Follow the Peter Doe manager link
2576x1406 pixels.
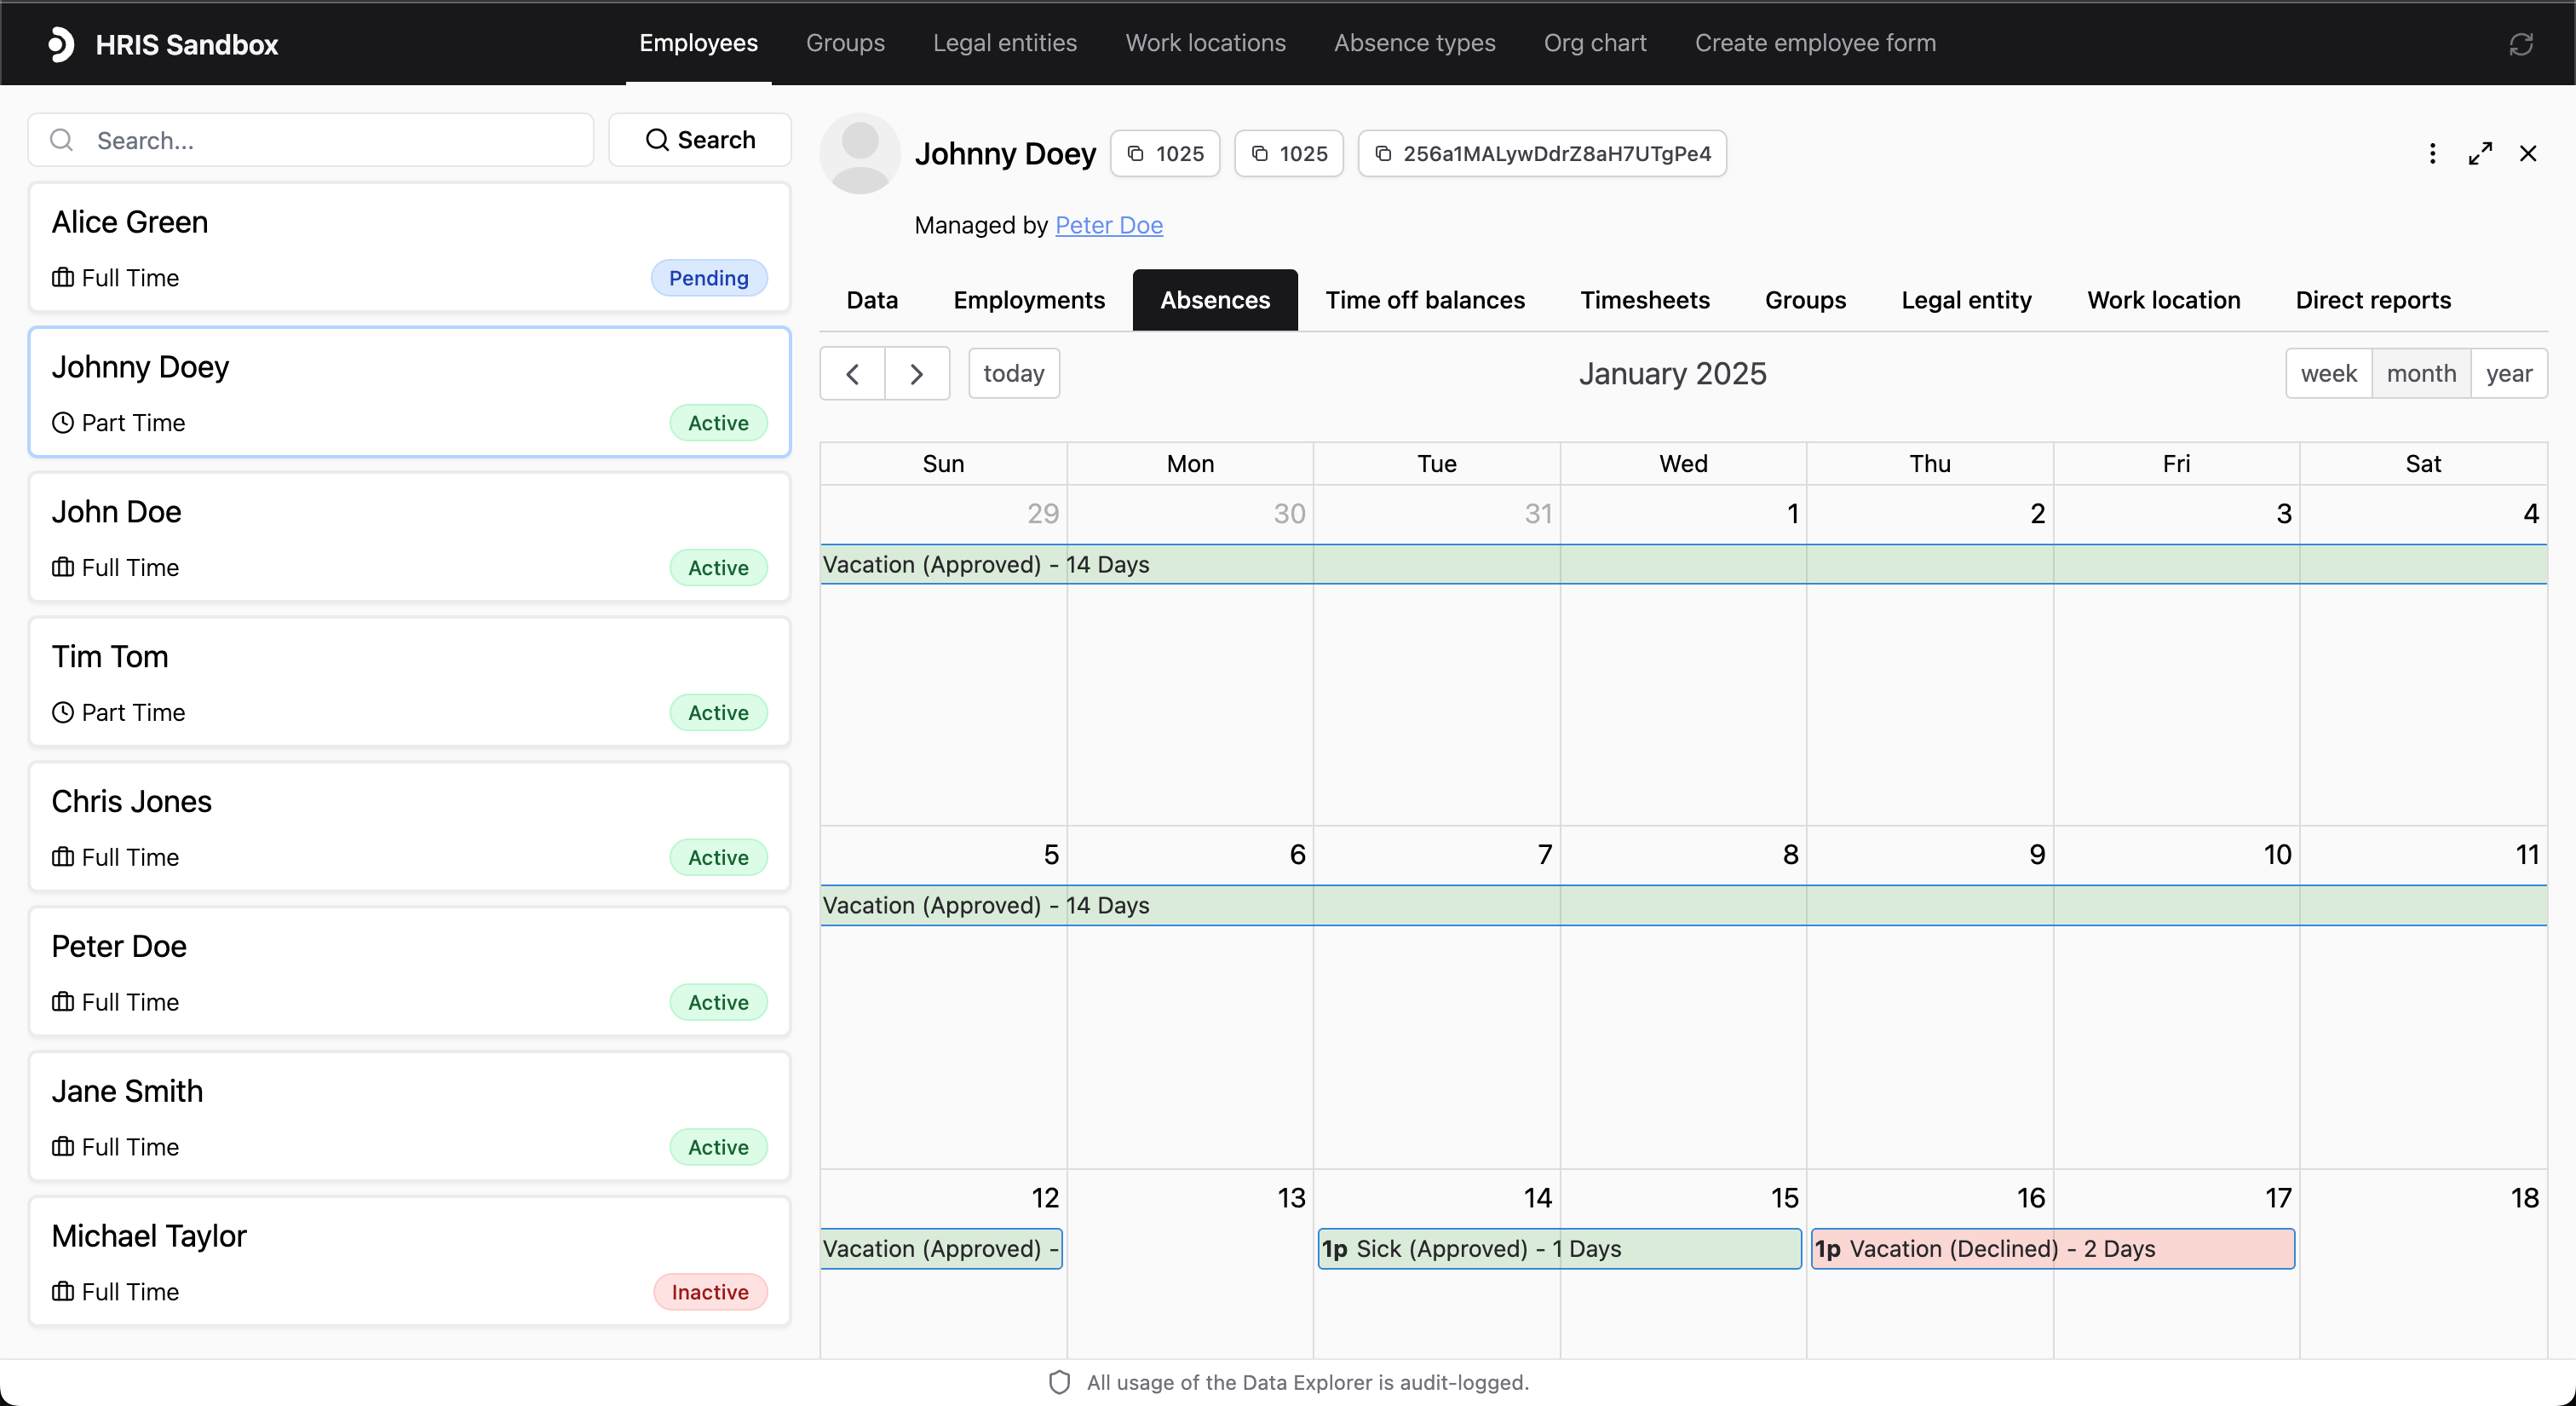(x=1109, y=225)
